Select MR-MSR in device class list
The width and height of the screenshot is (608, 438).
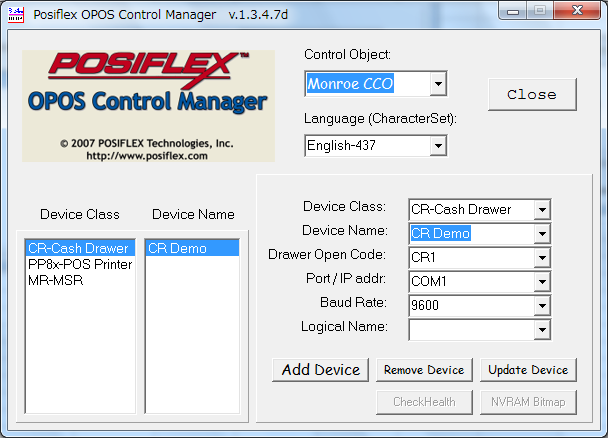[x=80, y=280]
